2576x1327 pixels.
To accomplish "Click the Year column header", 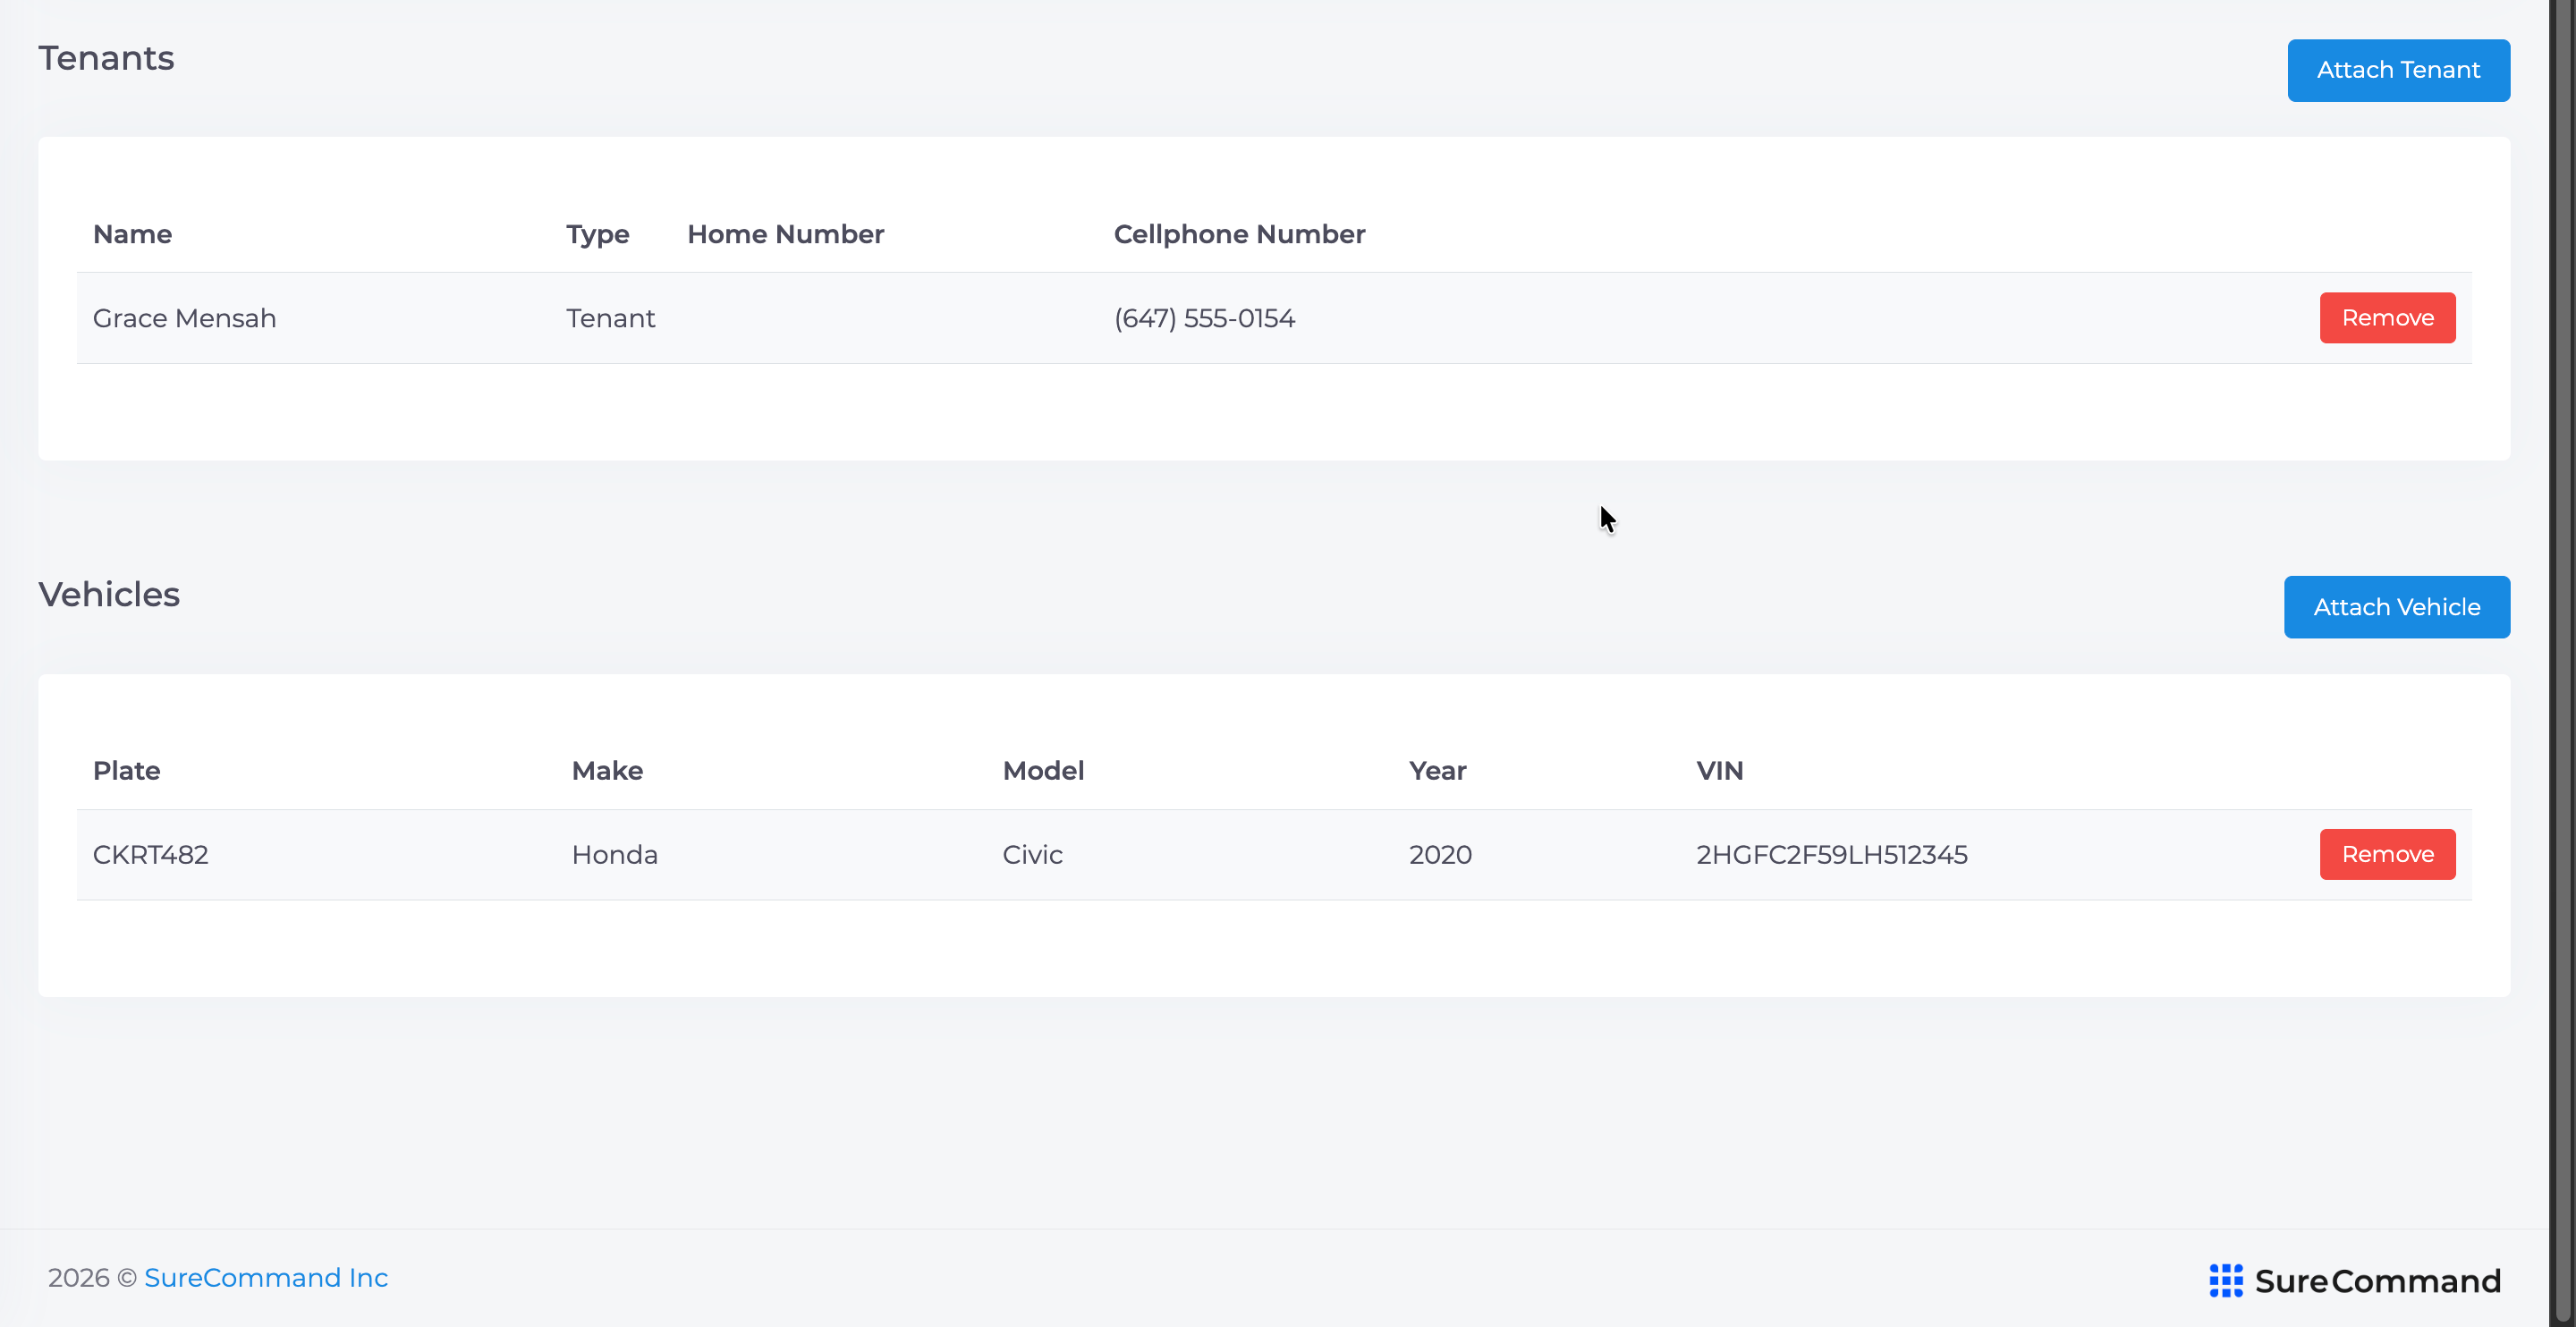I will pyautogui.click(x=1437, y=771).
